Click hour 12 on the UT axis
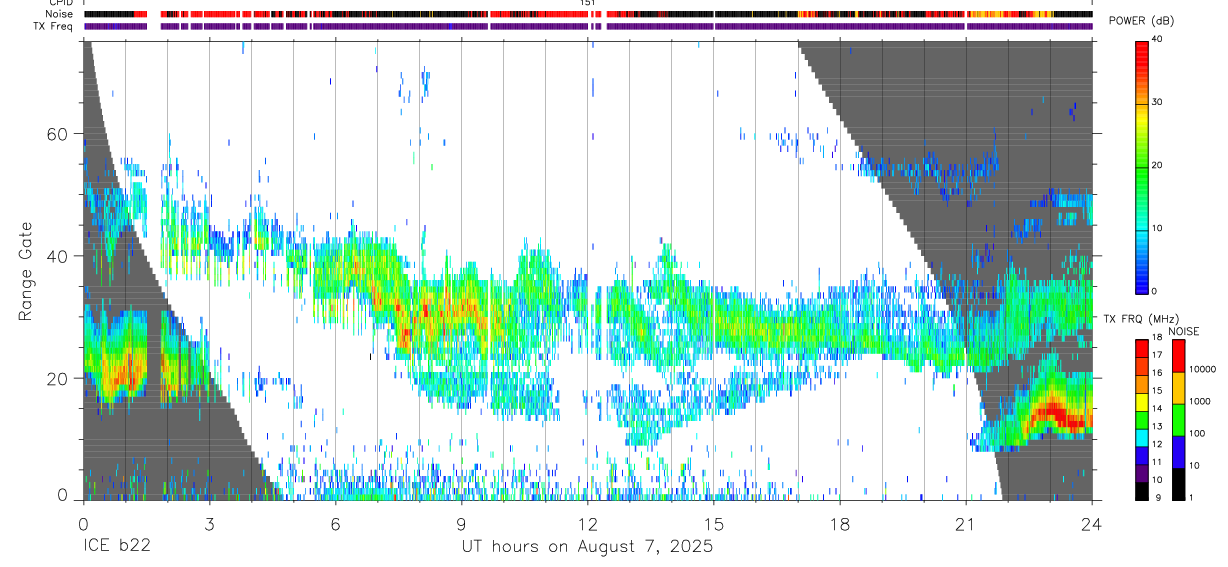This screenshot has height=567, width=1228. pos(587,523)
